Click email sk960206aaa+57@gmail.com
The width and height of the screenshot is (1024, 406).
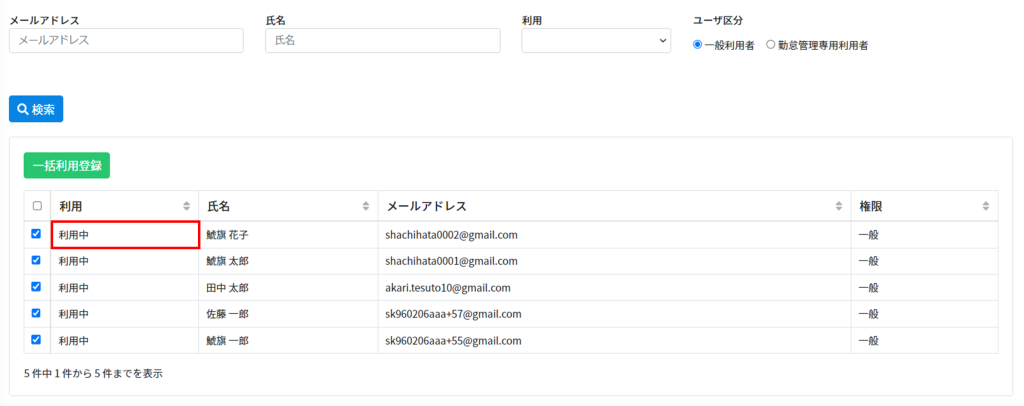click(x=453, y=314)
